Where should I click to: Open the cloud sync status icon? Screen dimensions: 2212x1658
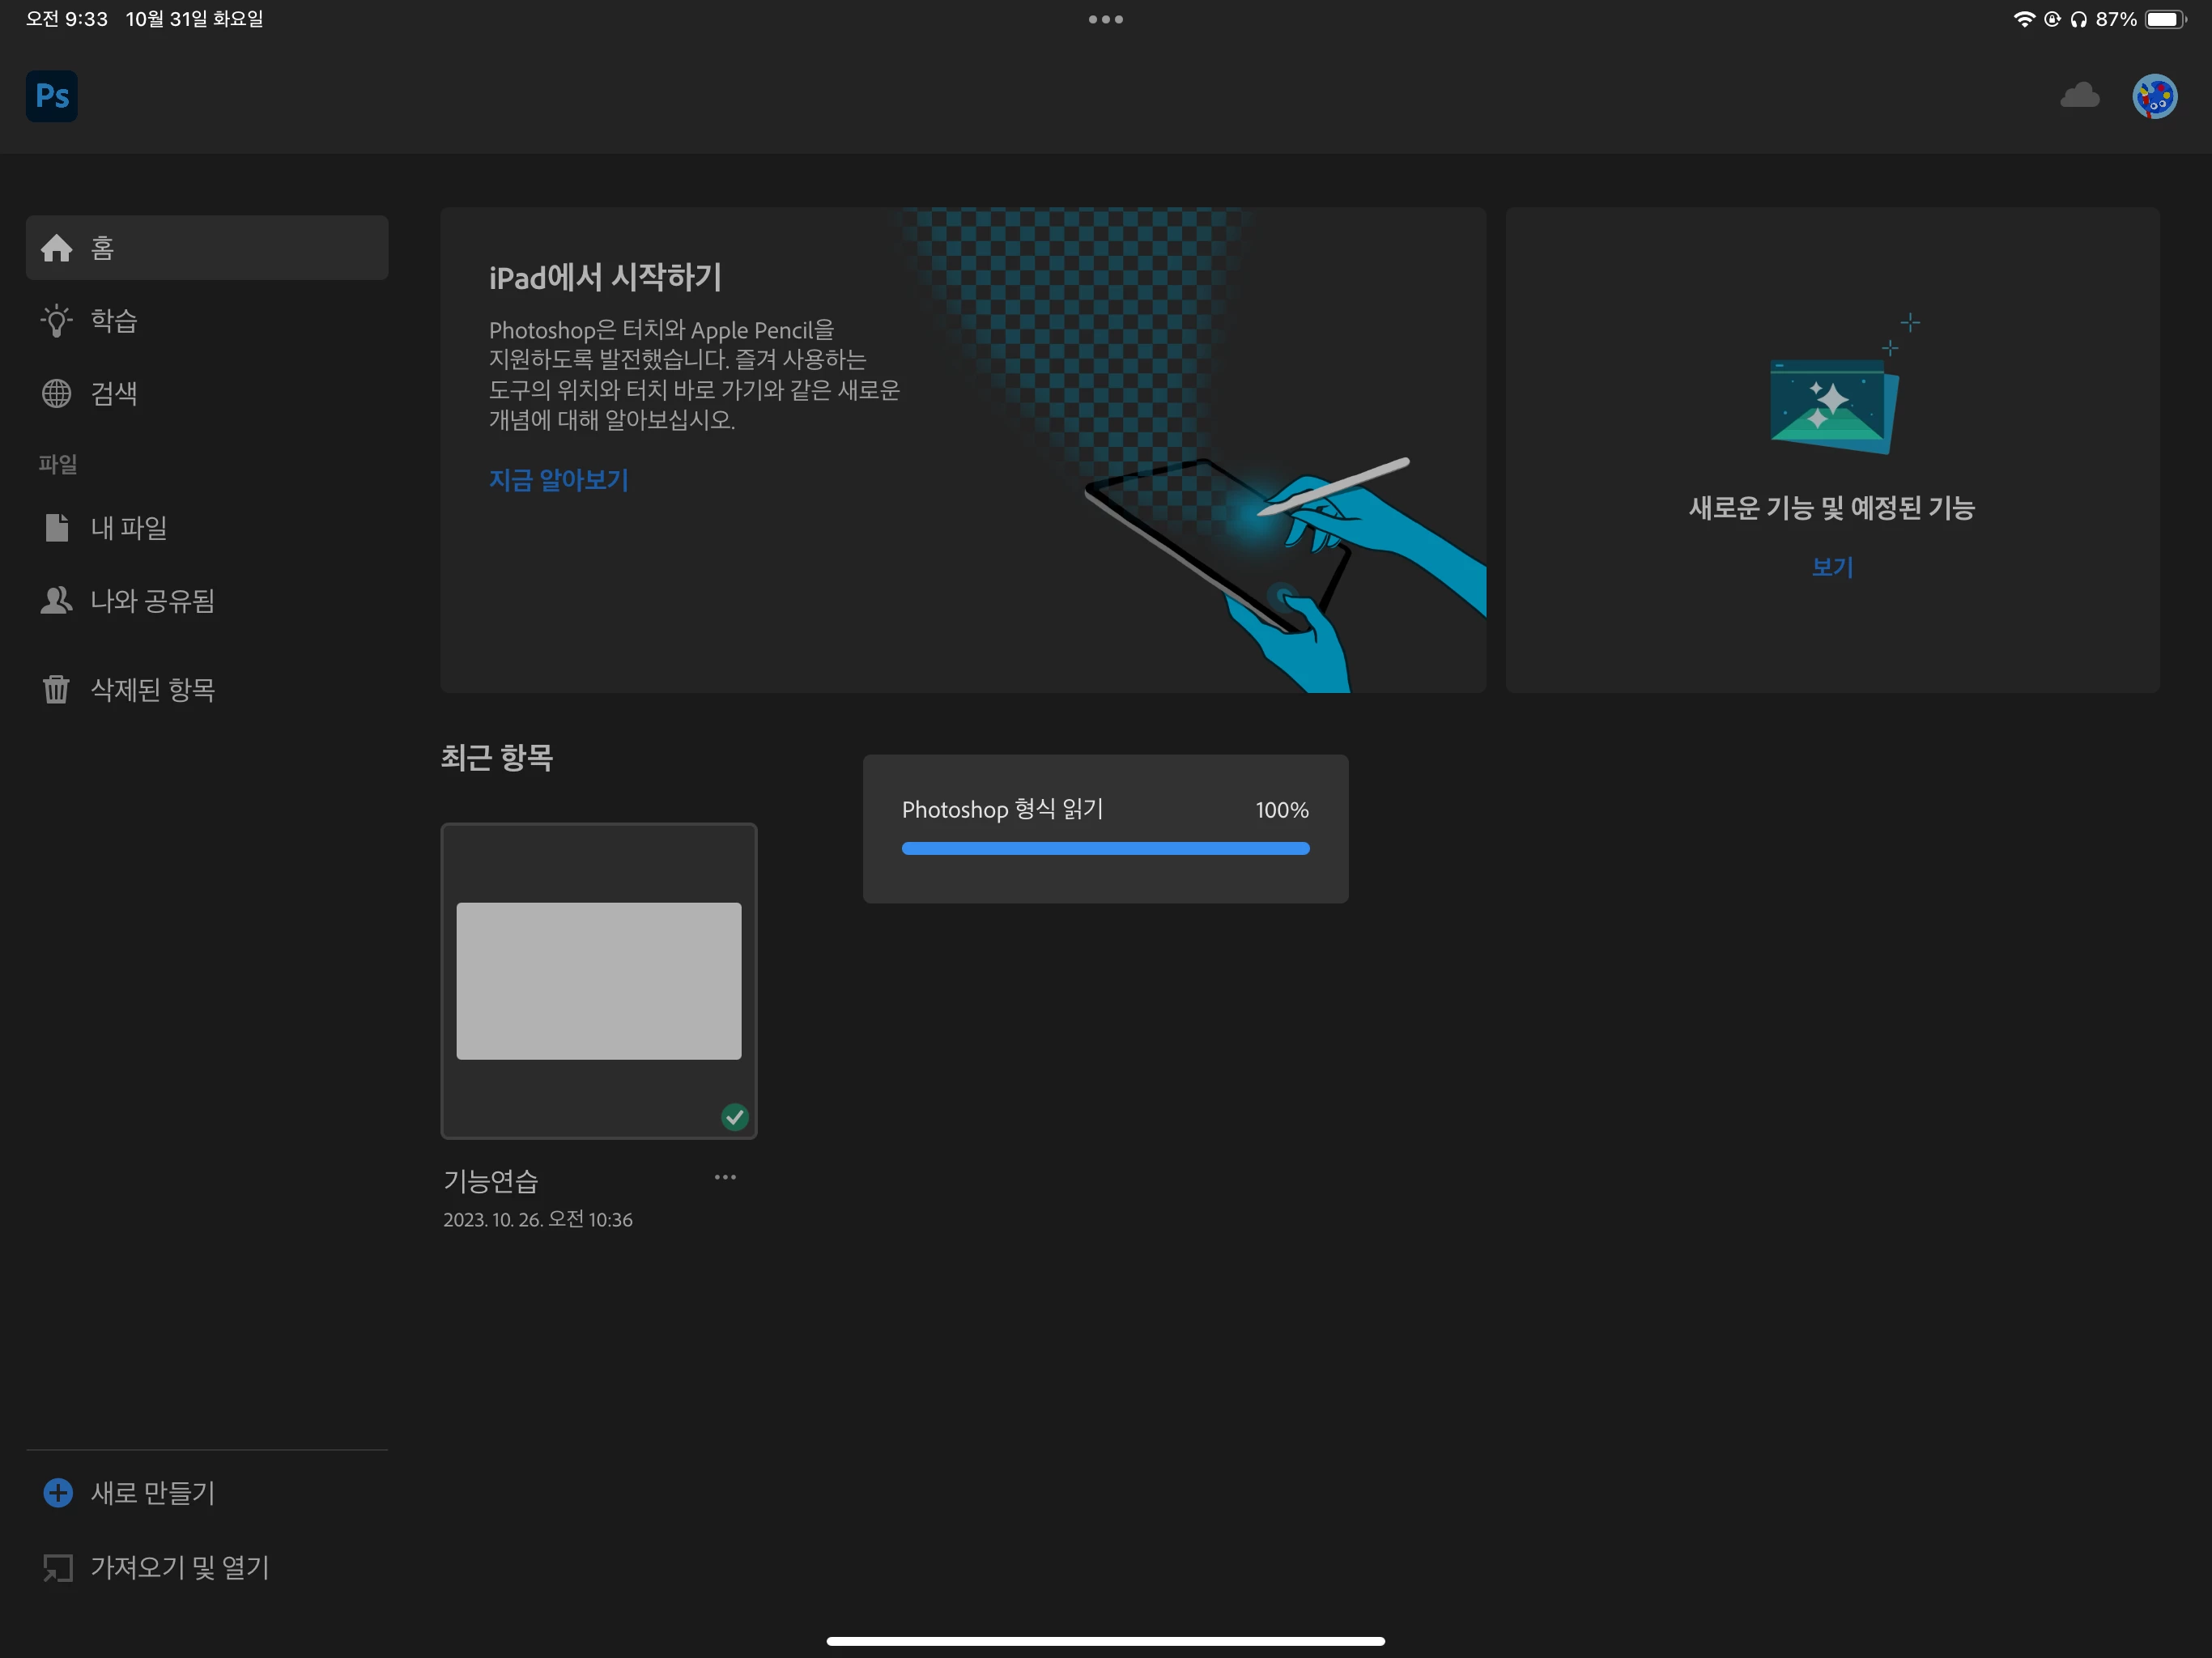[2079, 96]
